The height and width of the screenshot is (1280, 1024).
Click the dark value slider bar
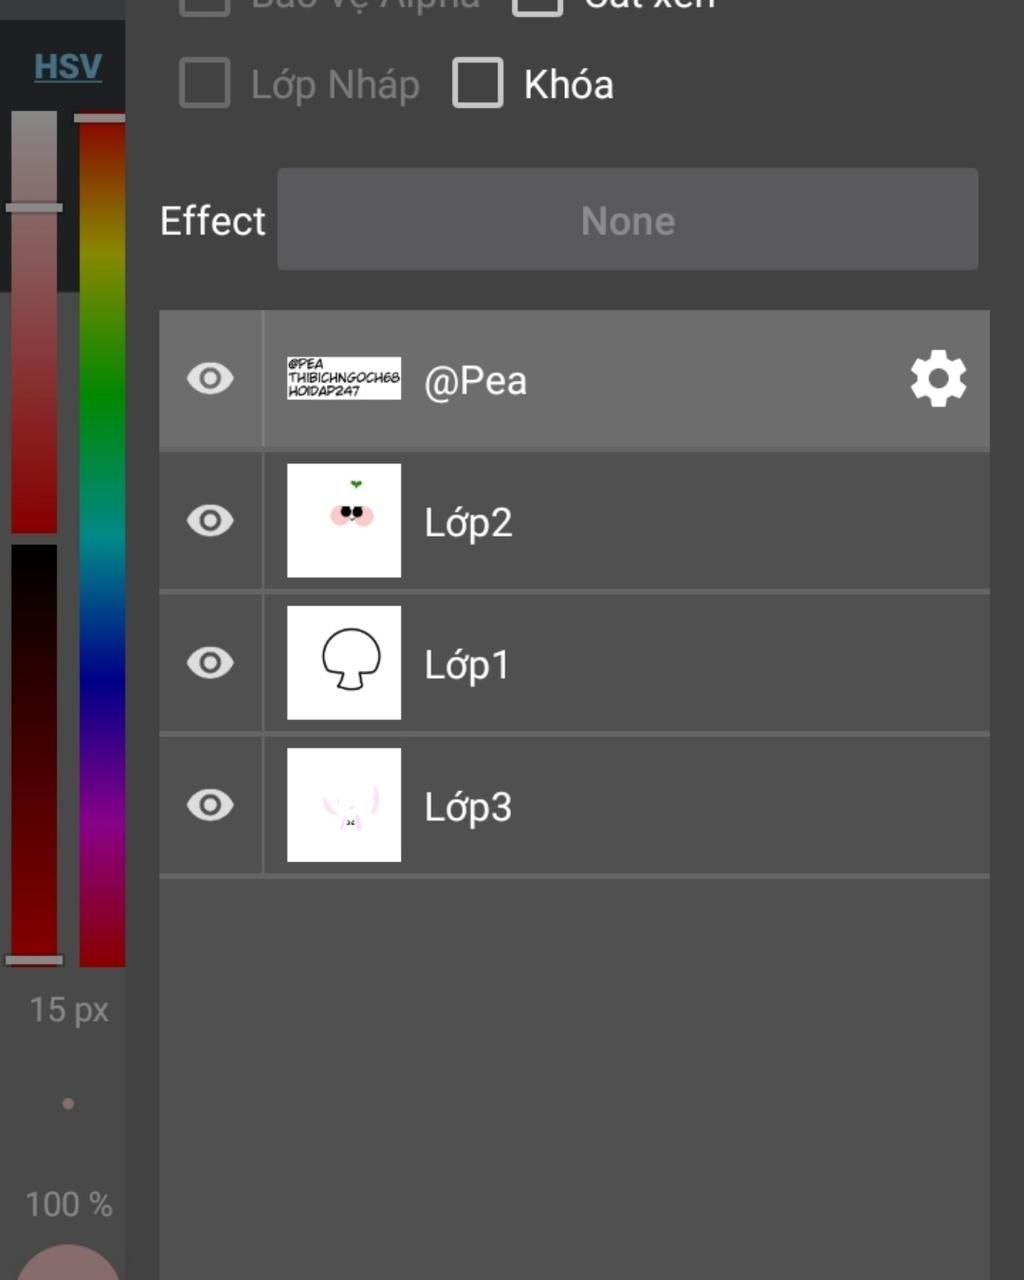[x=34, y=750]
